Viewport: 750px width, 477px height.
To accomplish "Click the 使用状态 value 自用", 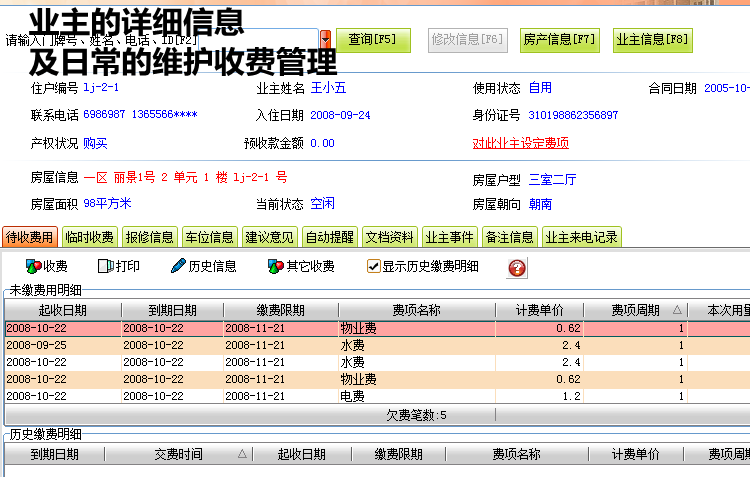I will (x=540, y=88).
